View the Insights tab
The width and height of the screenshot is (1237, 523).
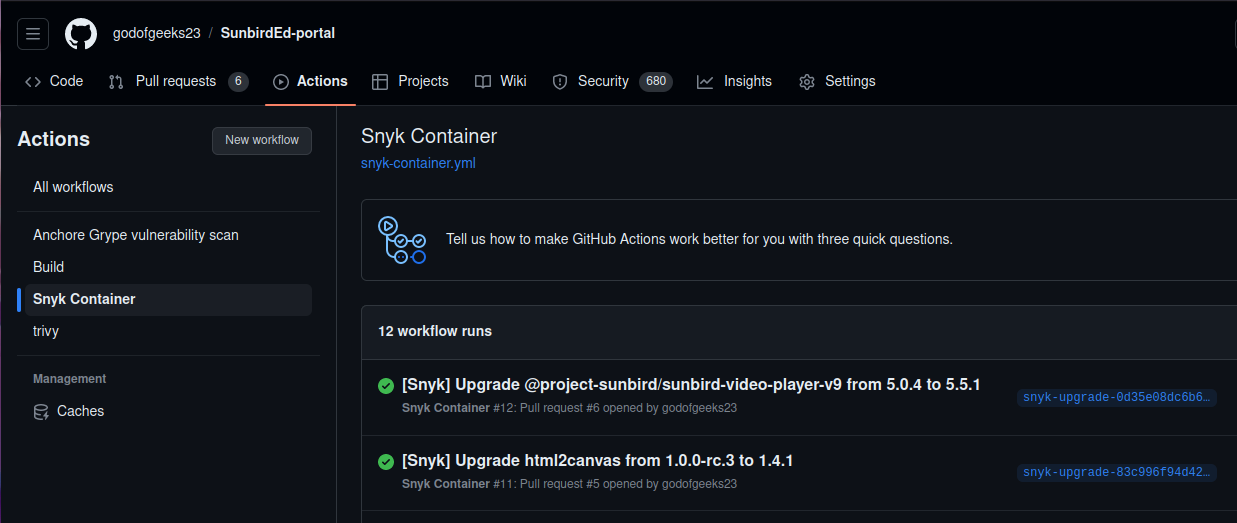735,81
